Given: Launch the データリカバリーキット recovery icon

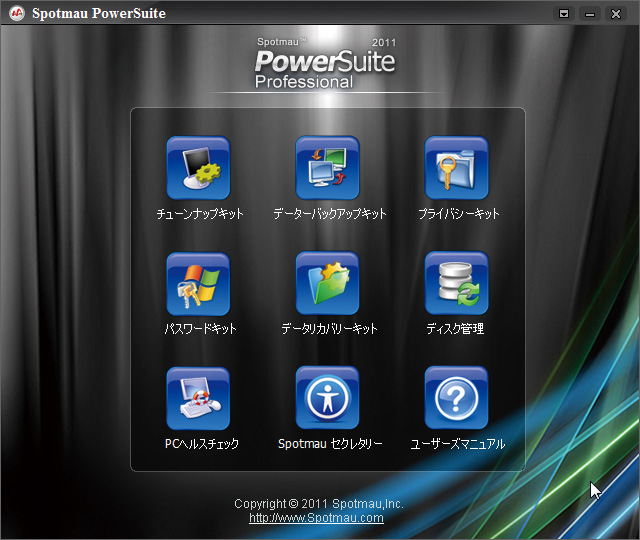Looking at the screenshot, I should pyautogui.click(x=327, y=283).
